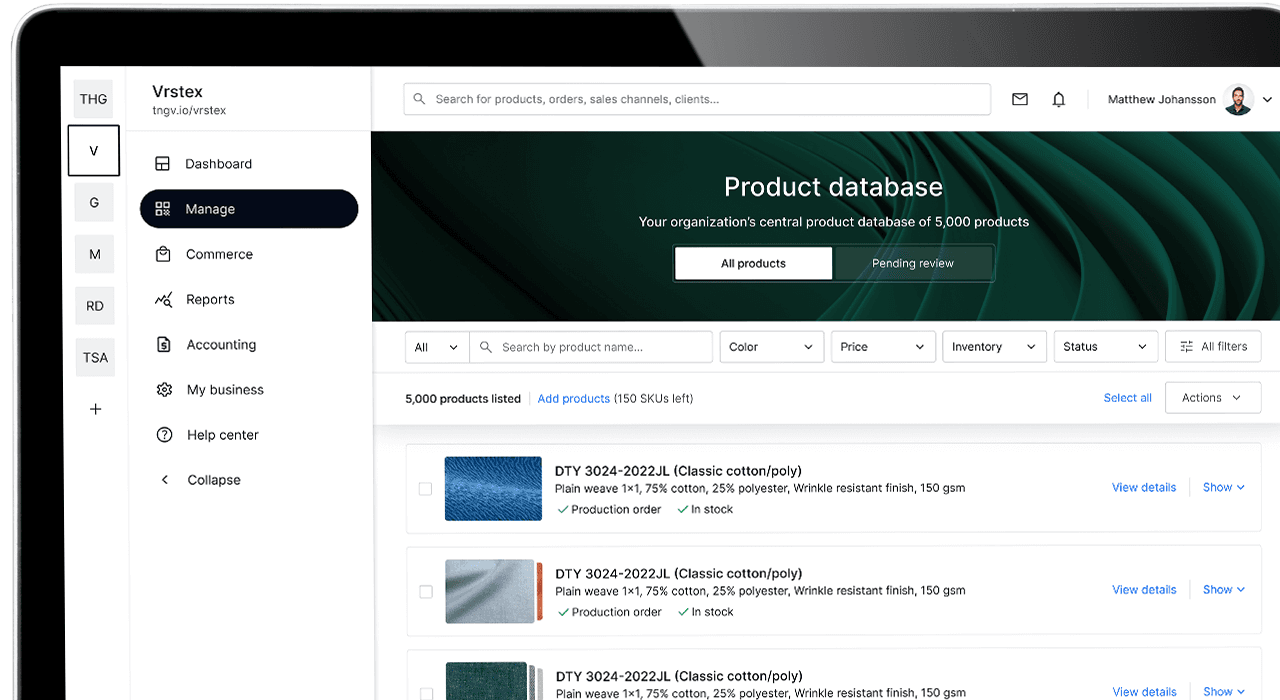Open the Price filter dropdown
1280x700 pixels.
tap(883, 347)
